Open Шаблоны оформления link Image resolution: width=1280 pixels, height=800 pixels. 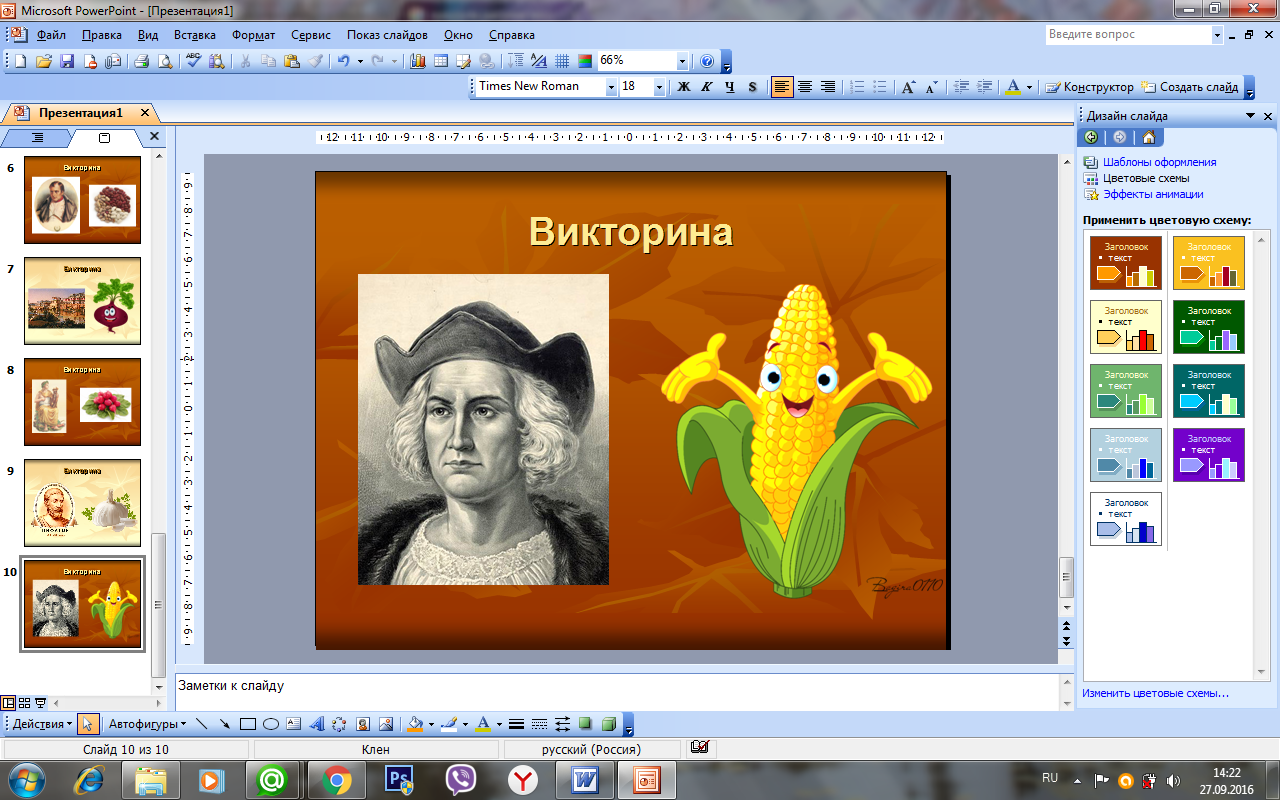pos(1159,162)
